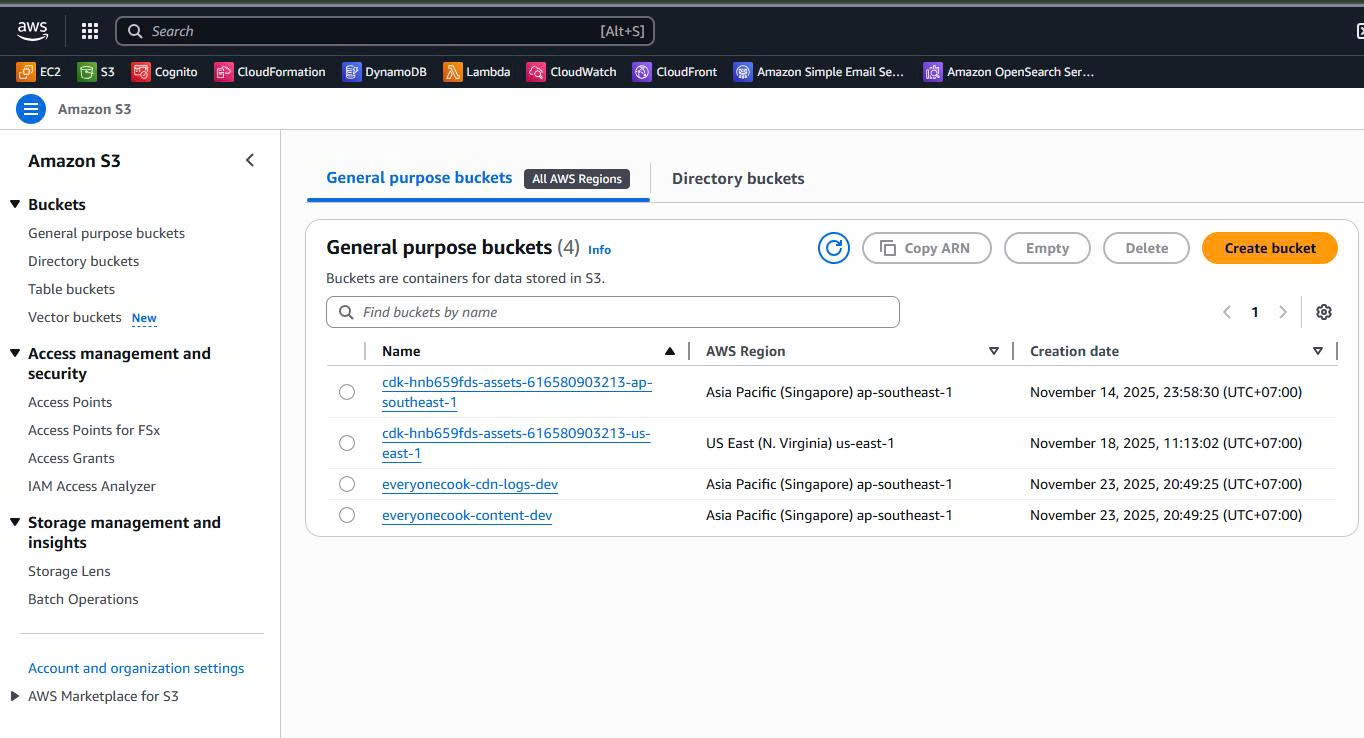Click the Create bucket button
The image size is (1364, 738).
(x=1270, y=248)
